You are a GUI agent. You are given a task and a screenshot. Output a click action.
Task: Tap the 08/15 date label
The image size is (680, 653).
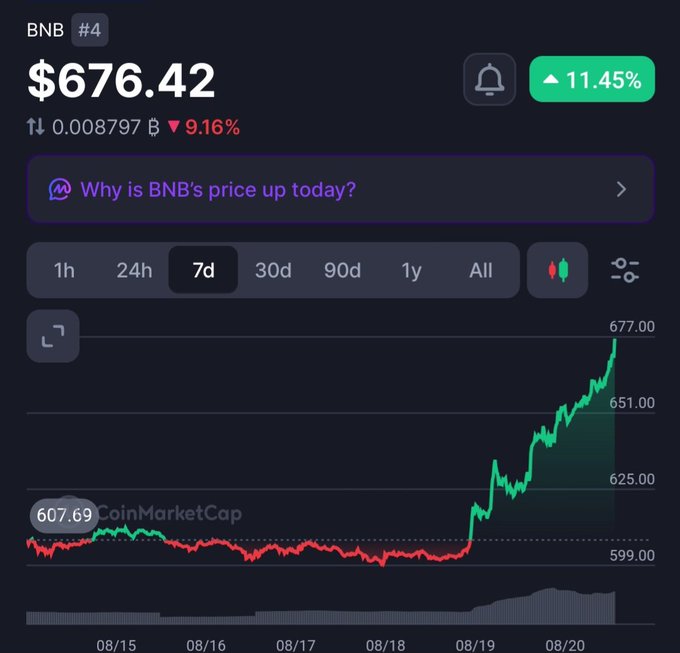pos(116,645)
